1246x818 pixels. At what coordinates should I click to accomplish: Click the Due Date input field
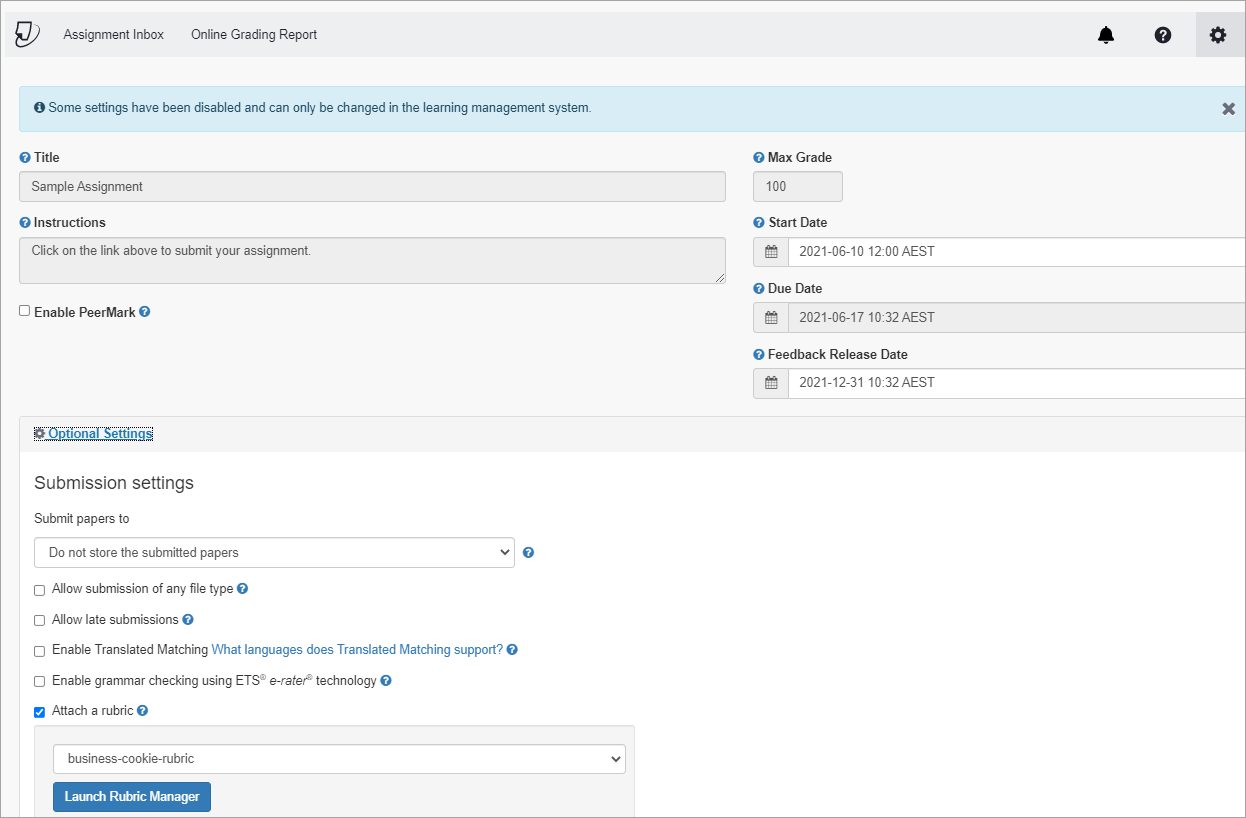click(x=1017, y=318)
